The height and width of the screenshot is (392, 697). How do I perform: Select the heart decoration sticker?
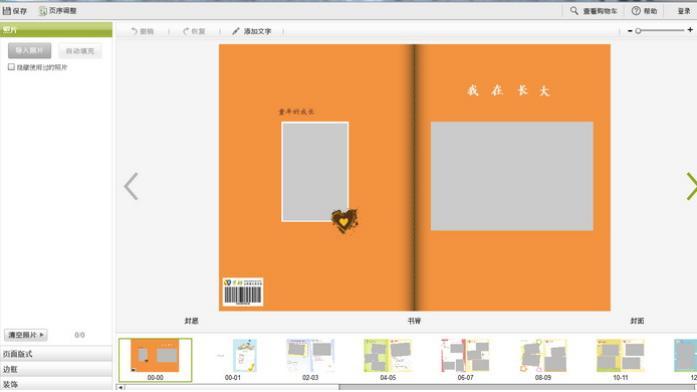click(344, 221)
